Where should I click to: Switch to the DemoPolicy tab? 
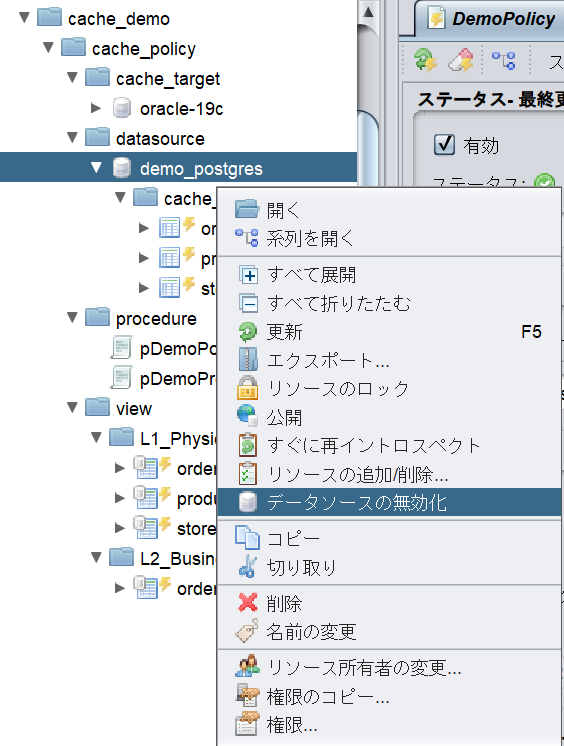[x=492, y=19]
